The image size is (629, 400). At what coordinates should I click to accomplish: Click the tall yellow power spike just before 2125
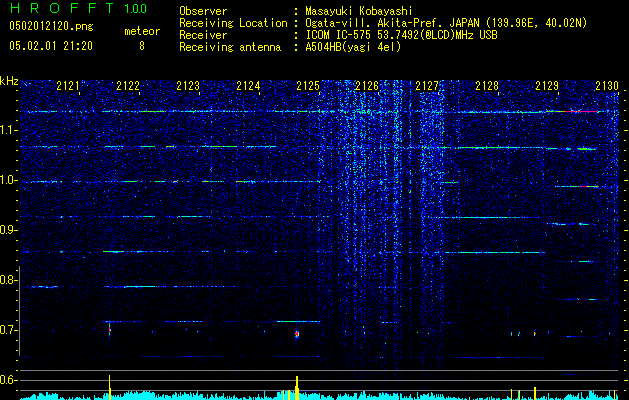297,388
